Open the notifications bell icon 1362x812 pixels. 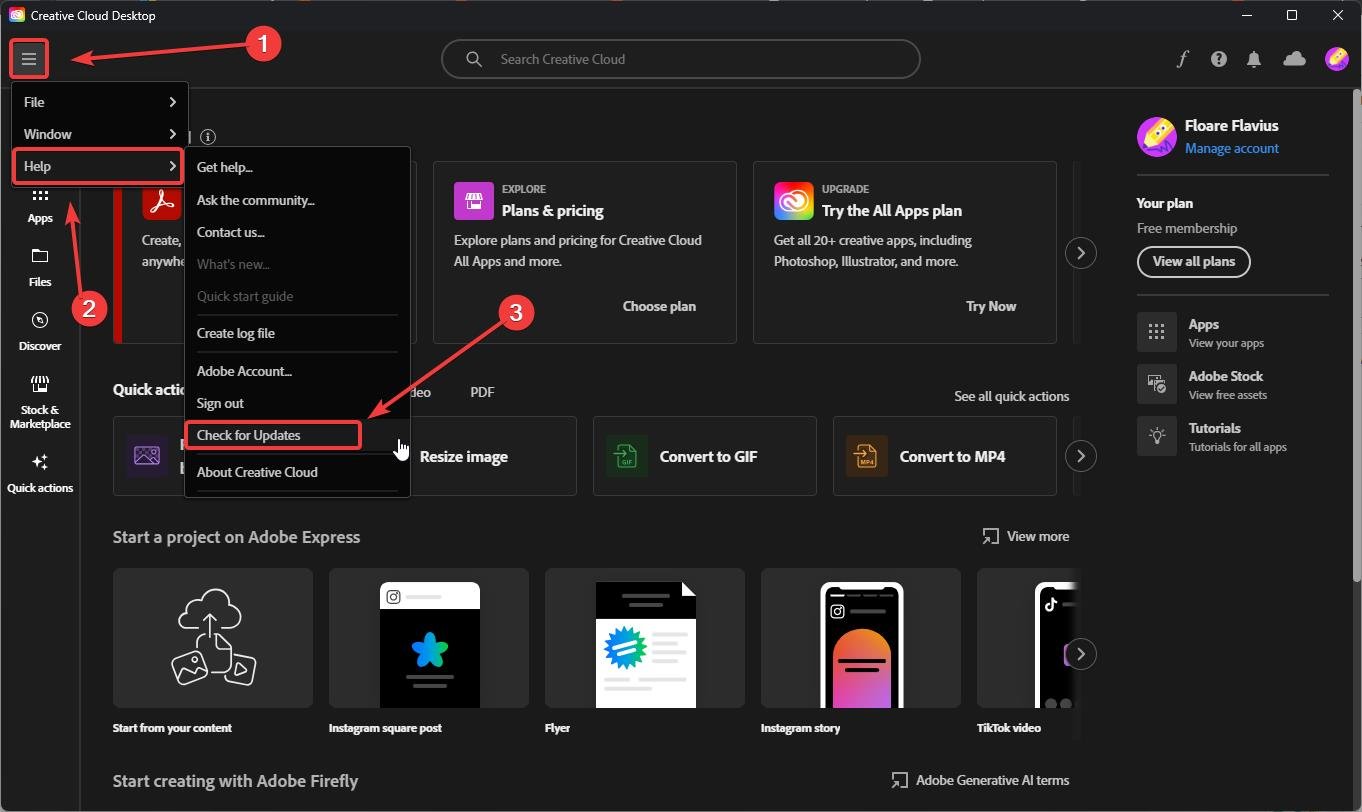[1254, 59]
